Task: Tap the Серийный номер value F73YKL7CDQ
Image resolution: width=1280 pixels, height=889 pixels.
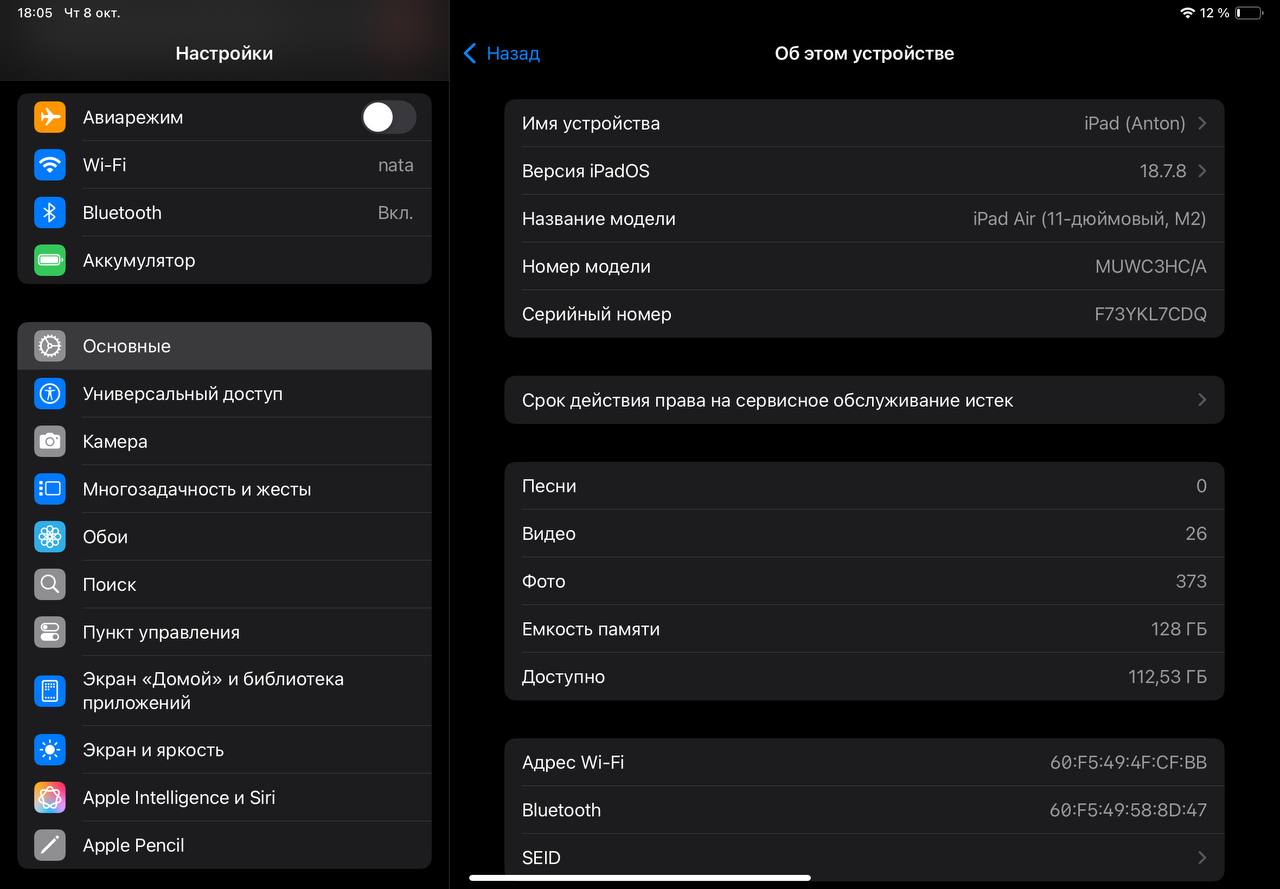Action: pos(1151,314)
